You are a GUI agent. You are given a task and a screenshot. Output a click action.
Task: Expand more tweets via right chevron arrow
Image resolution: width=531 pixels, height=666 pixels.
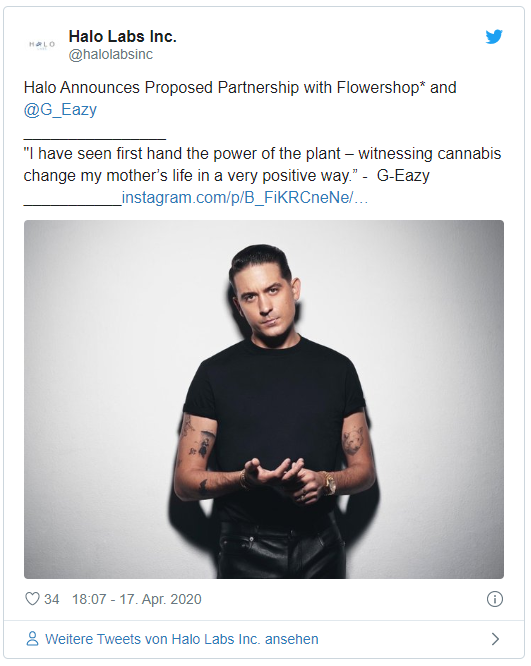click(495, 639)
